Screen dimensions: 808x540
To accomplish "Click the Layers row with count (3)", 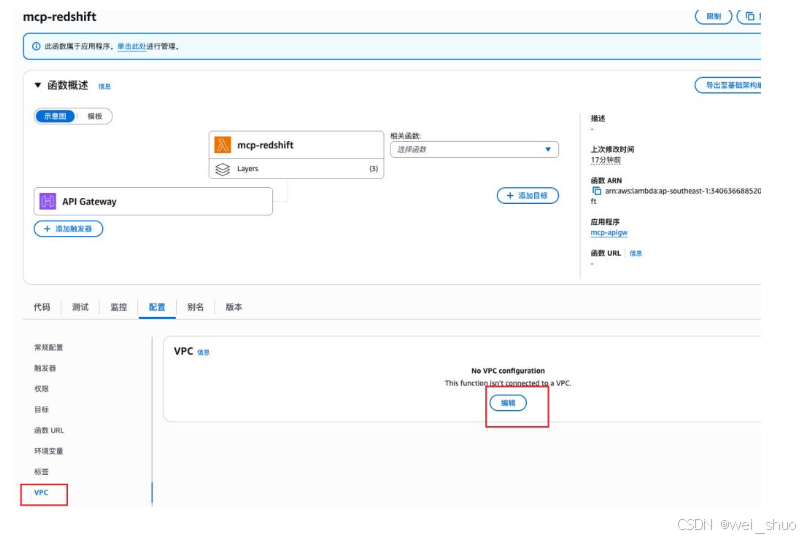I will [296, 168].
